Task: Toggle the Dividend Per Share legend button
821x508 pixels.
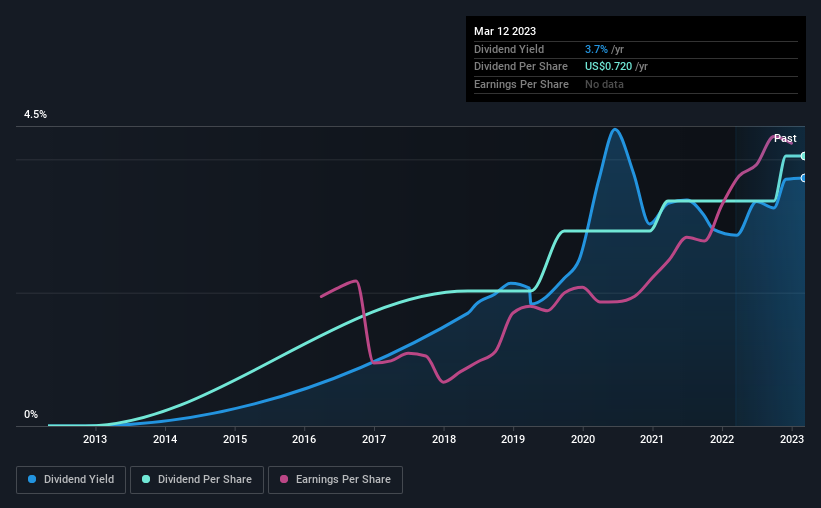Action: (x=197, y=480)
